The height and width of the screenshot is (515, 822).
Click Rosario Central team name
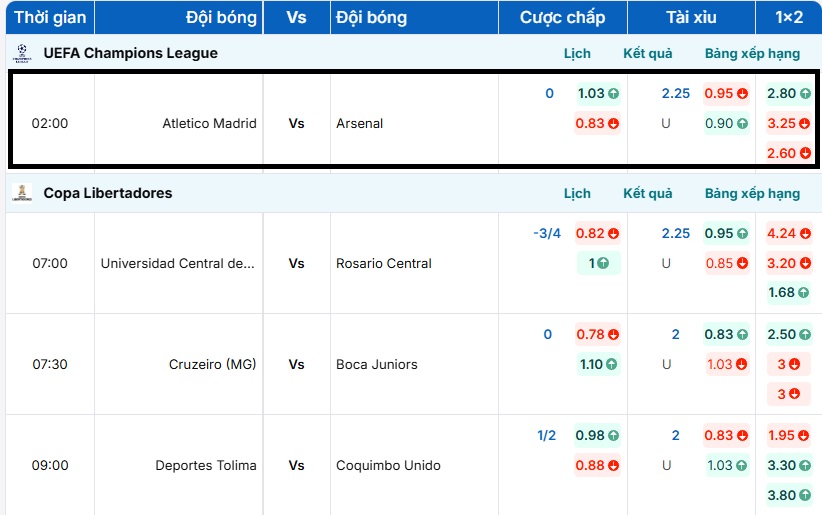pyautogui.click(x=384, y=263)
